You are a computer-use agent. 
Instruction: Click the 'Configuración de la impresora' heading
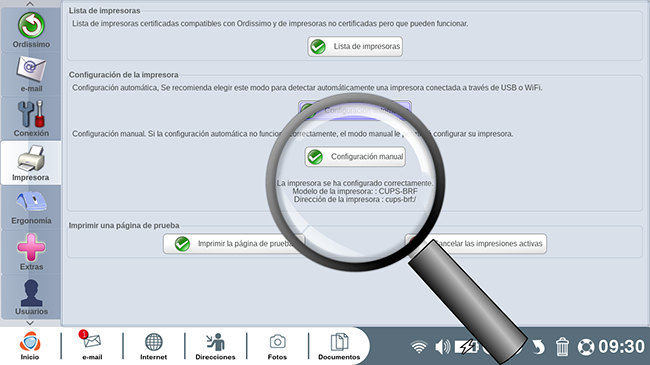(x=124, y=75)
